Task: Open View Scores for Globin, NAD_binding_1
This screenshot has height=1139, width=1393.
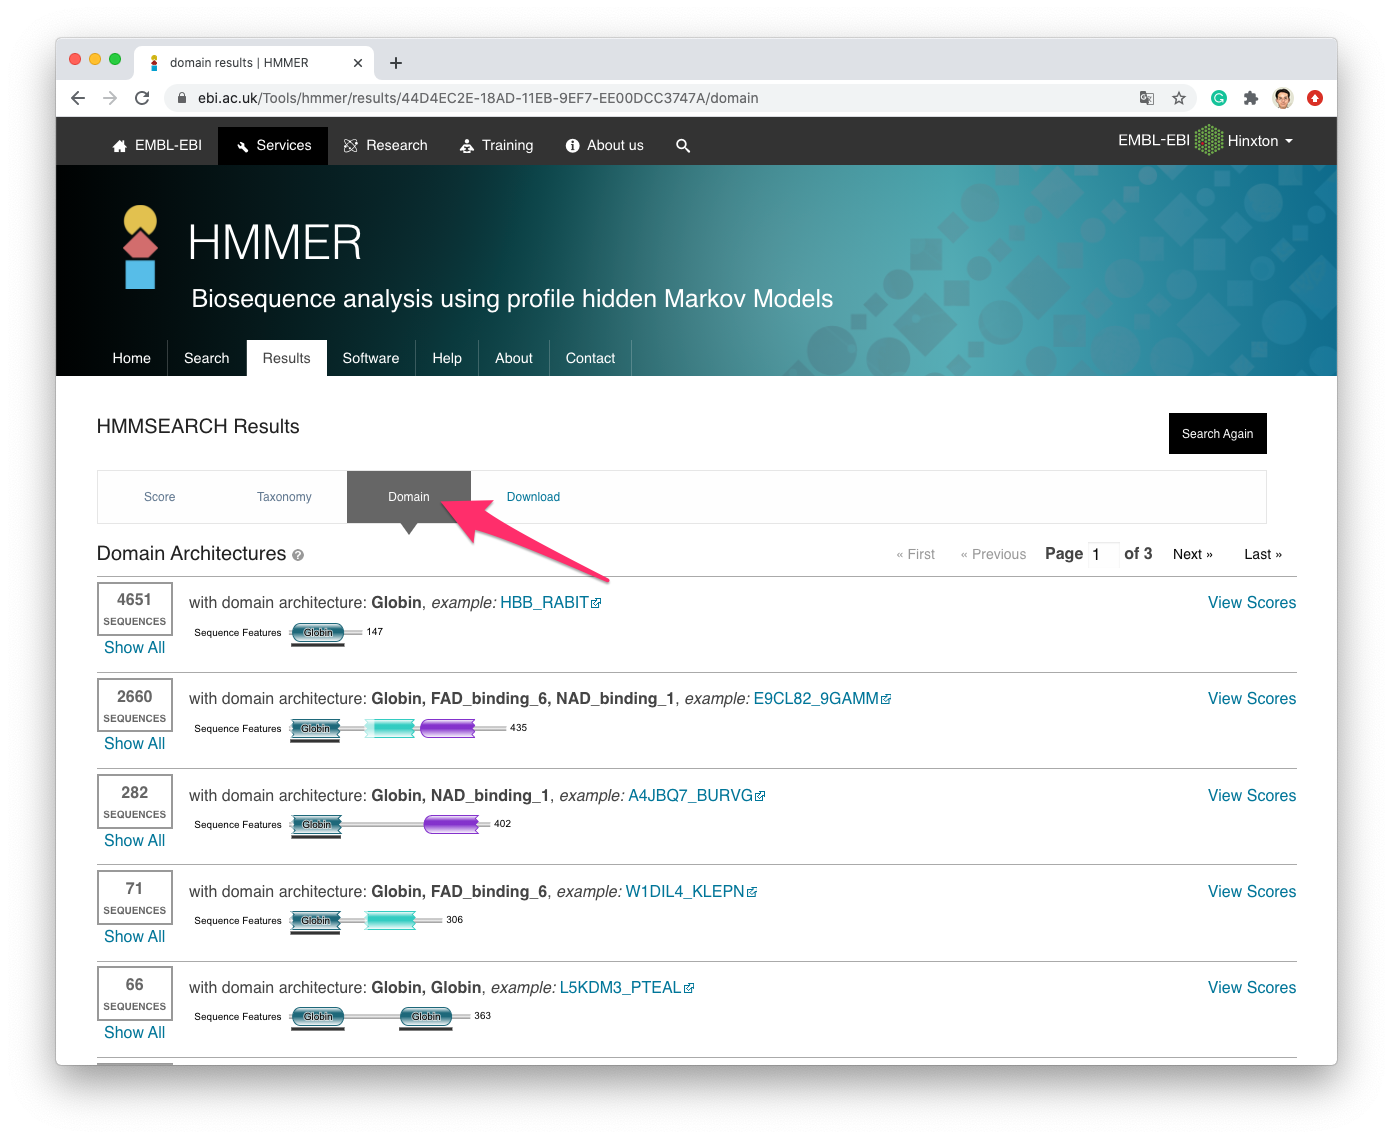Action: coord(1251,795)
